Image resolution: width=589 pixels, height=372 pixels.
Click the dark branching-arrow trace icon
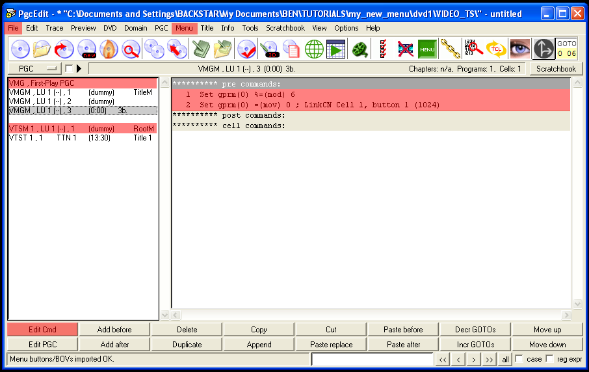(x=544, y=49)
